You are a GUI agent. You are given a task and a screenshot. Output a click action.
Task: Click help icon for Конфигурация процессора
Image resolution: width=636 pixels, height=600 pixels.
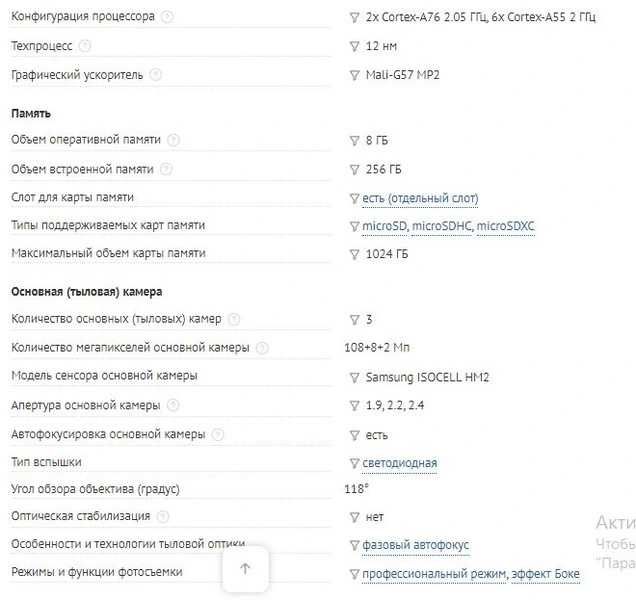point(167,17)
